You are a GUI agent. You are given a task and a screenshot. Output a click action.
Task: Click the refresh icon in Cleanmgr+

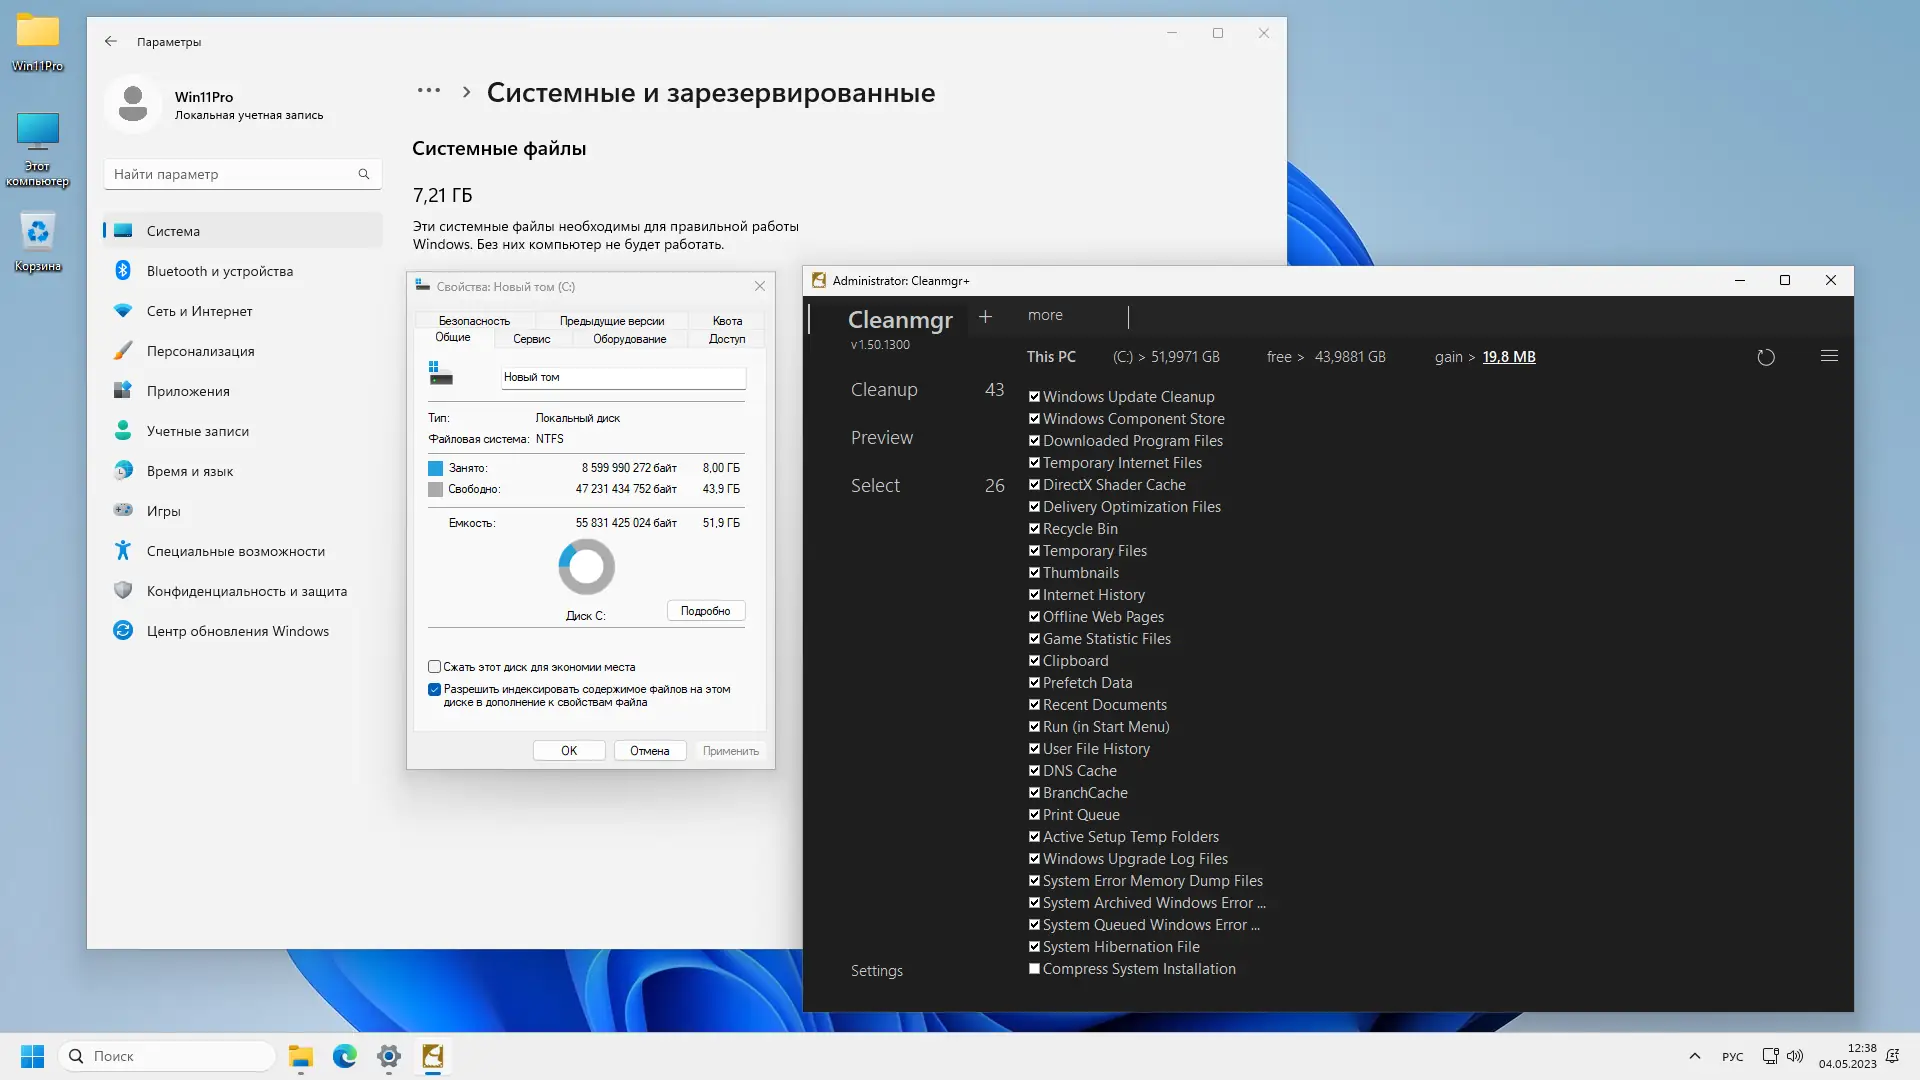(1766, 356)
